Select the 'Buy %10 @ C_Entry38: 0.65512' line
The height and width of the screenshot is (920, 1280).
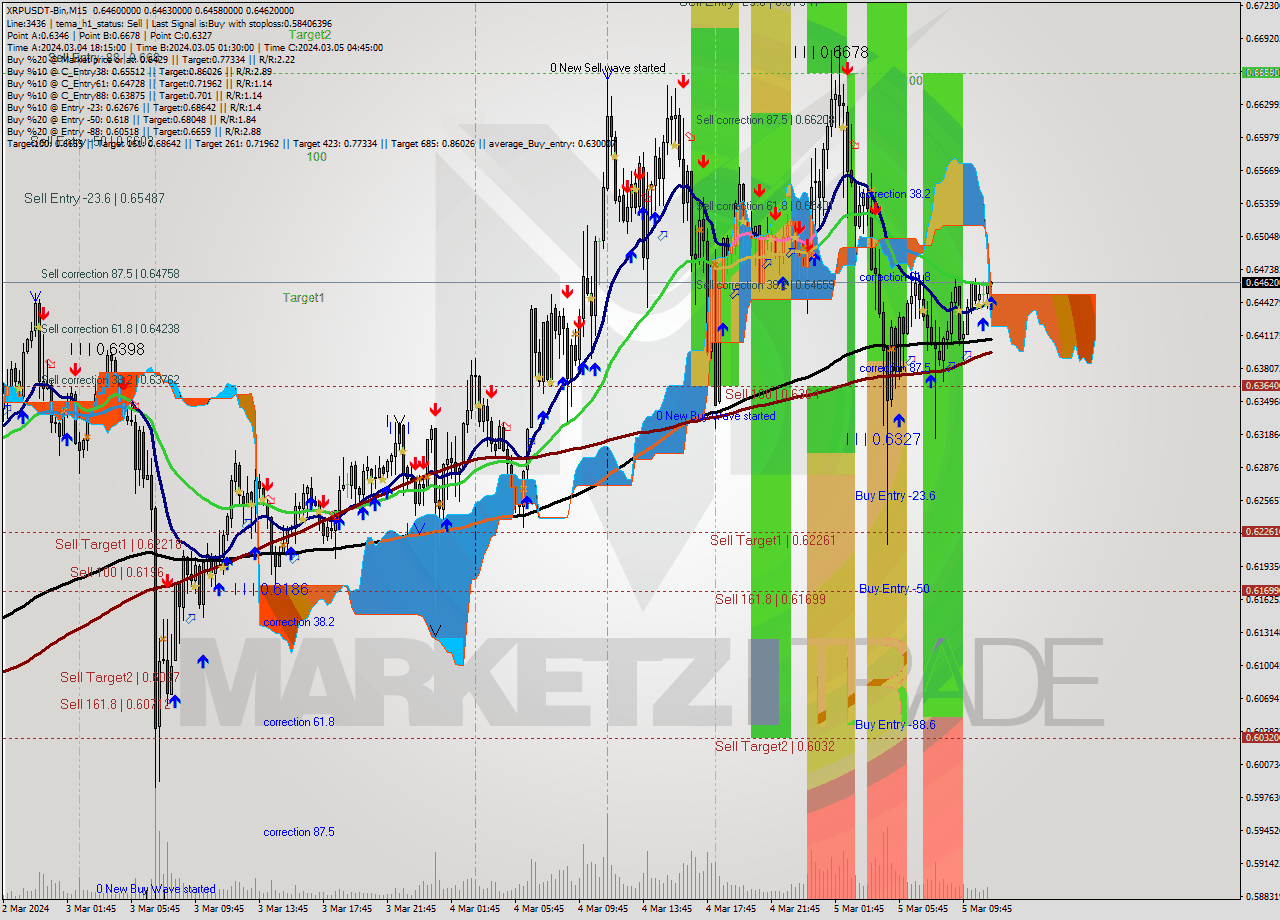point(139,71)
